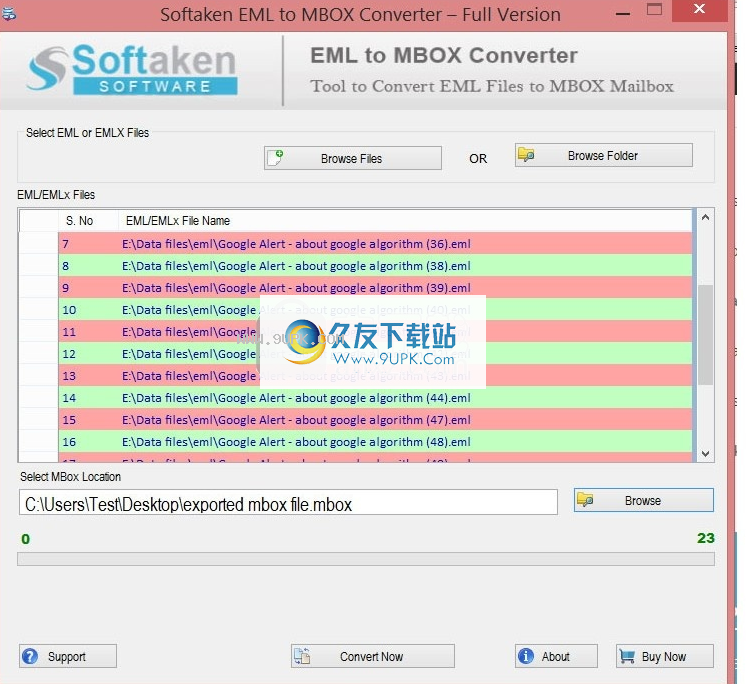Click the Softaken Software logo
Viewport: 746px width, 684px height.
[x=132, y=69]
